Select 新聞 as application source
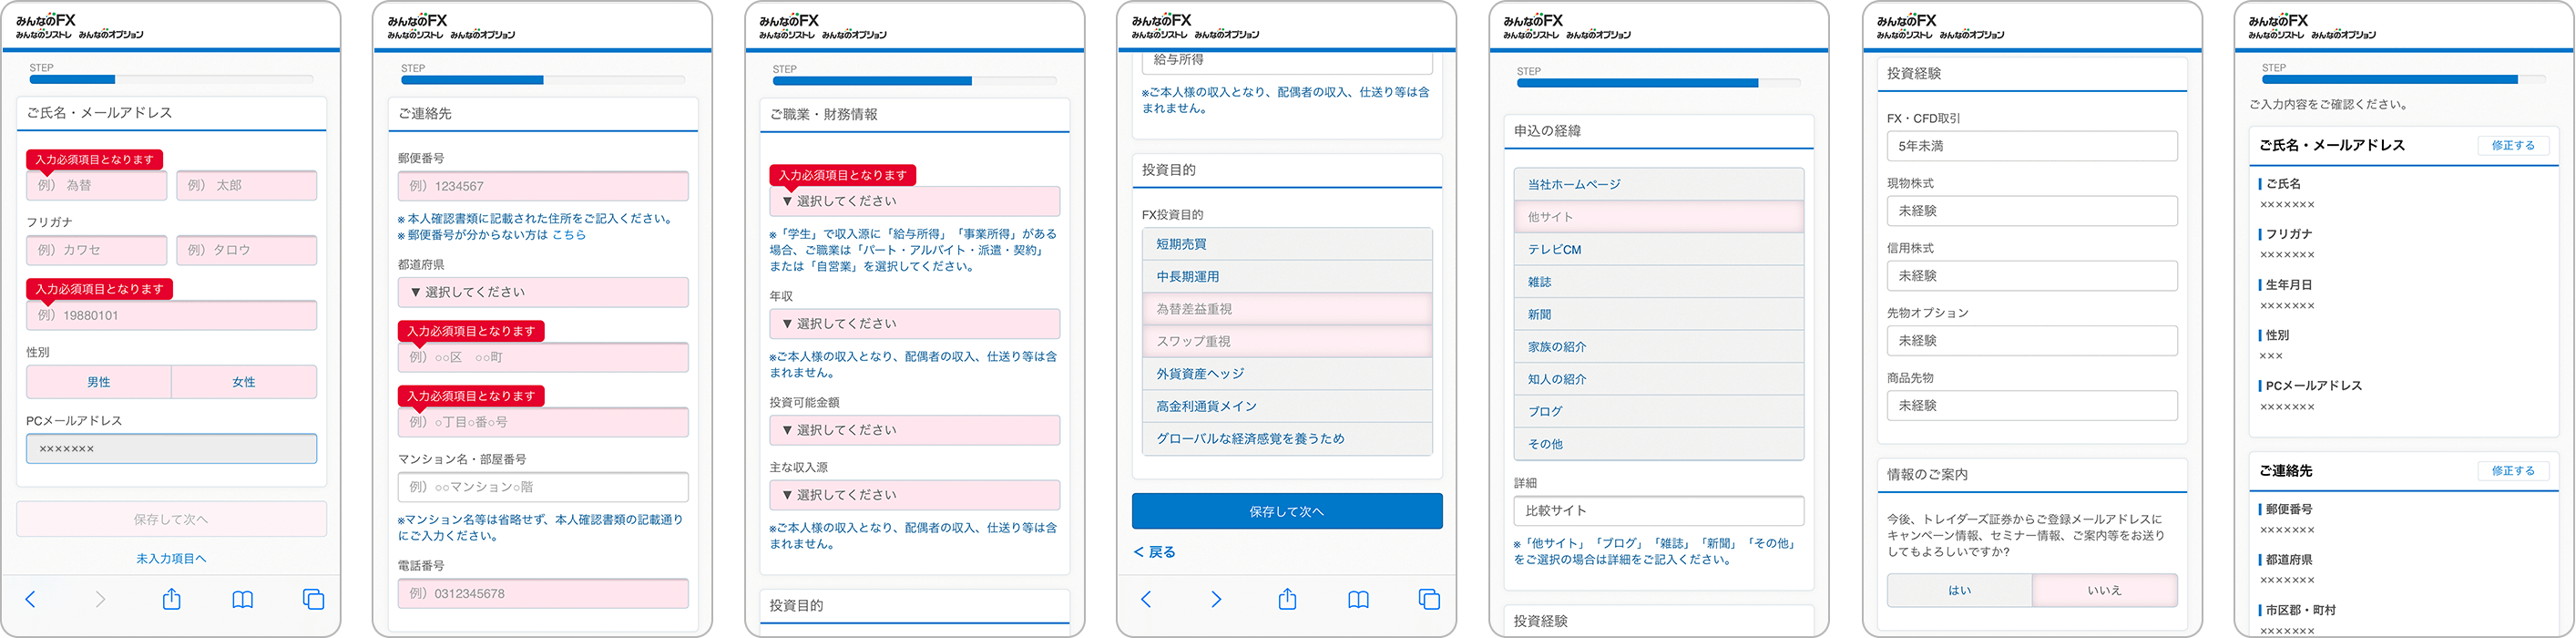The width and height of the screenshot is (2576, 638). (1659, 315)
